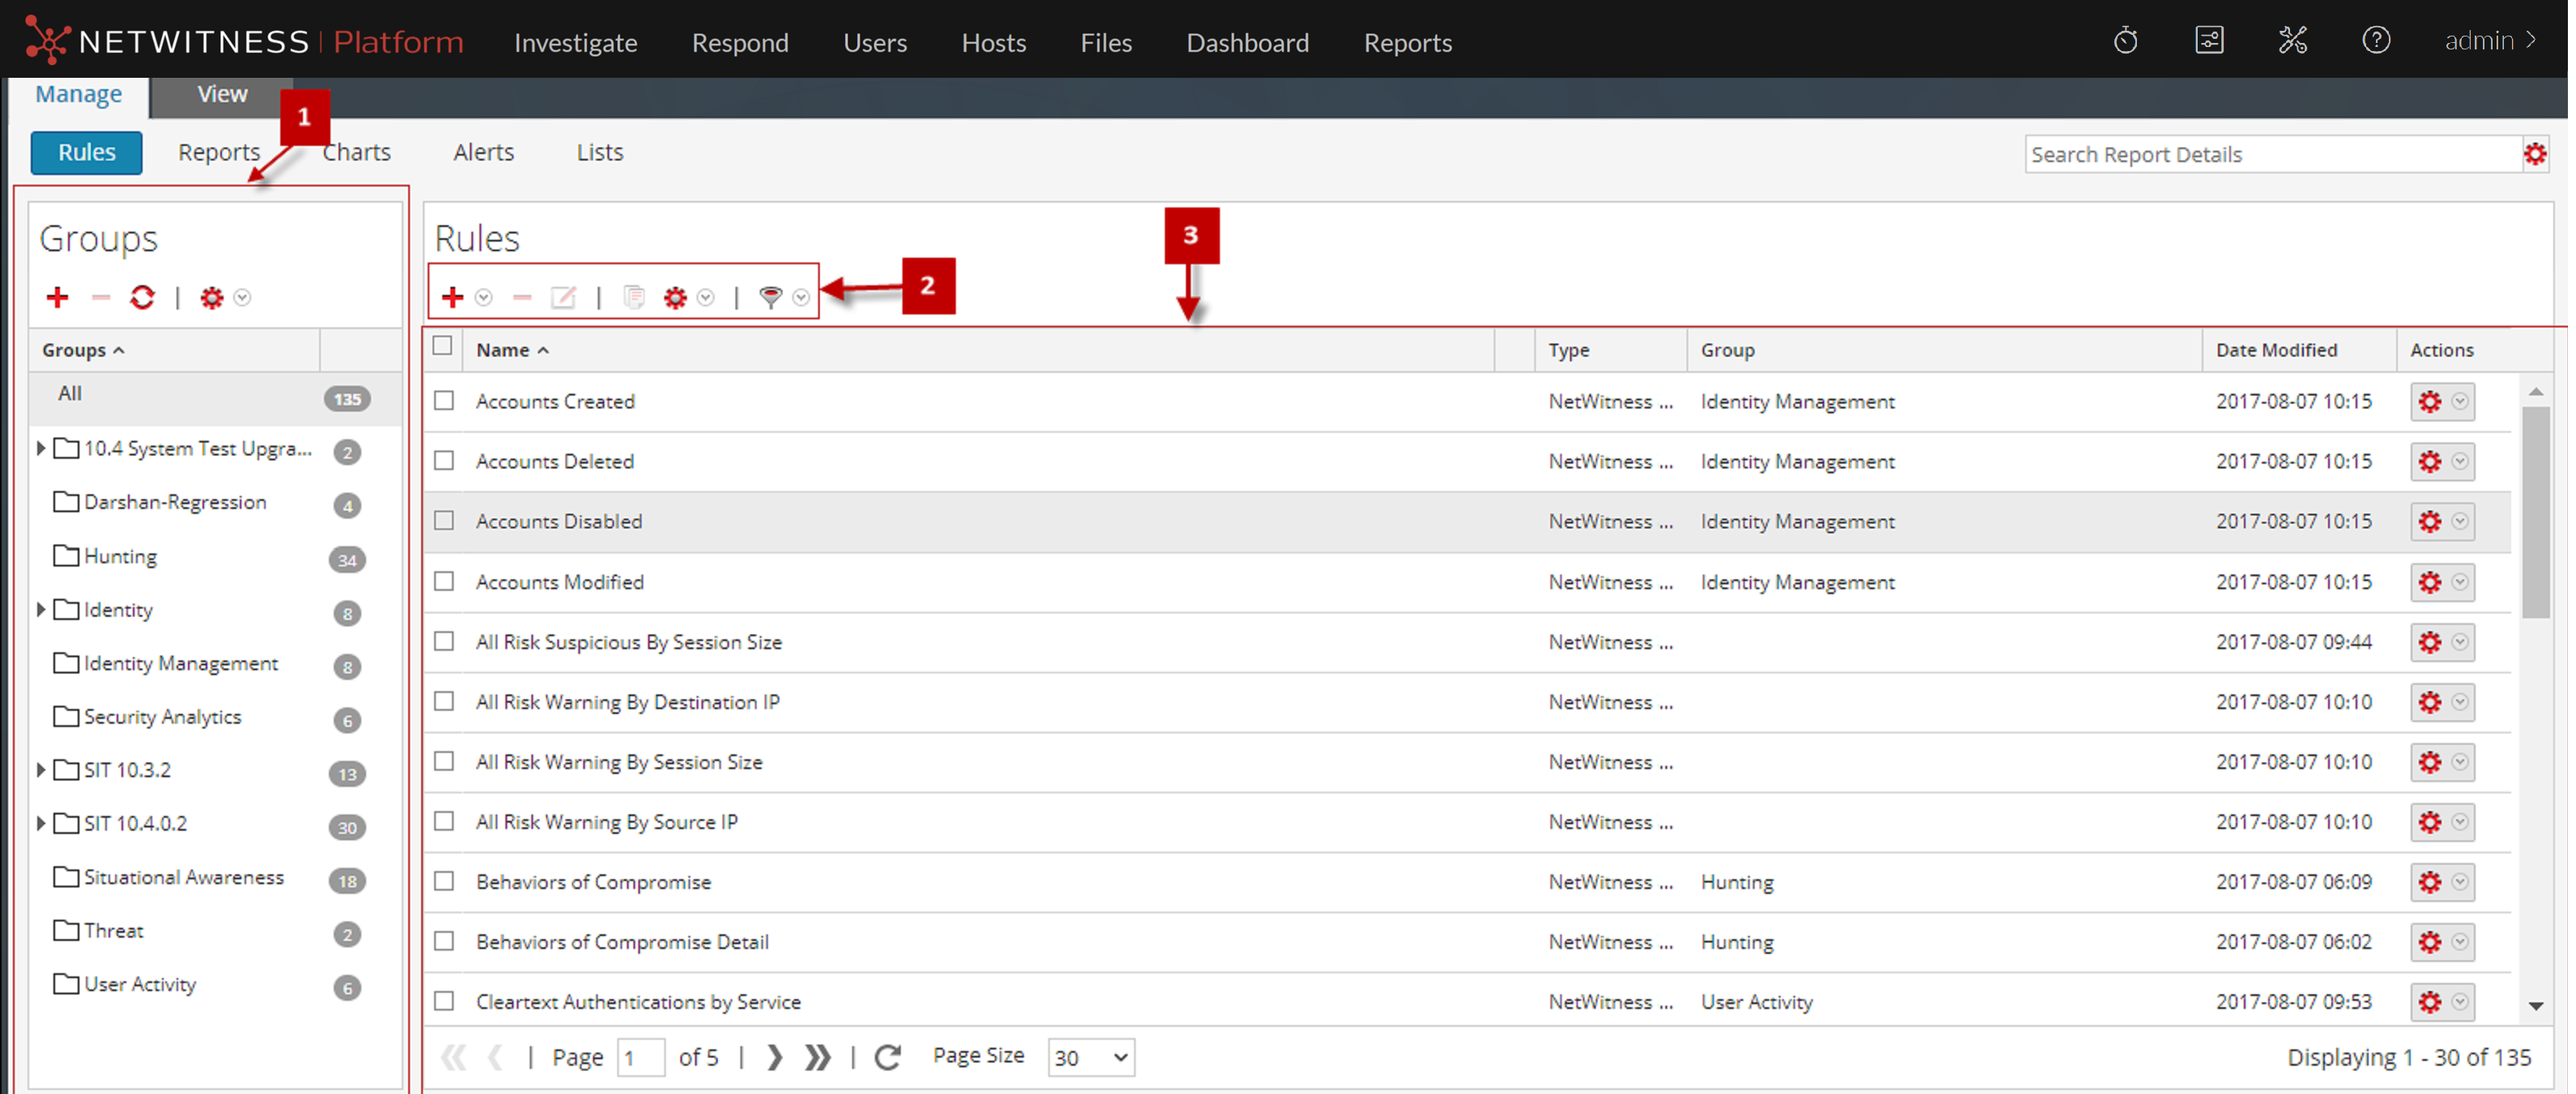Check the Accounts Deleted checkbox
The height and width of the screenshot is (1094, 2576).
click(444, 461)
